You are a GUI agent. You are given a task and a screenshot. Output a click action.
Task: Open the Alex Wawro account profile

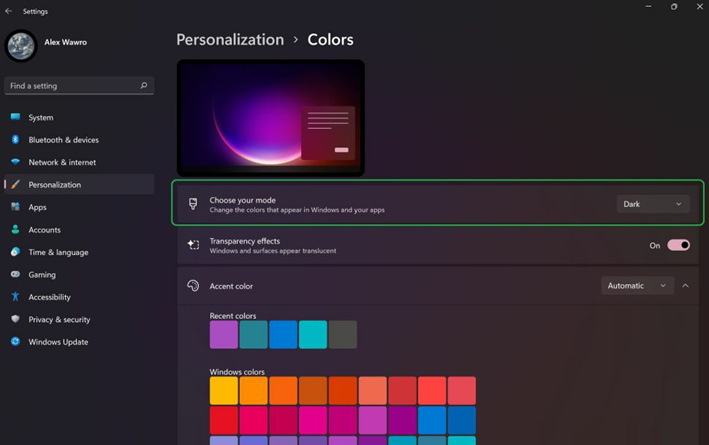[64, 42]
